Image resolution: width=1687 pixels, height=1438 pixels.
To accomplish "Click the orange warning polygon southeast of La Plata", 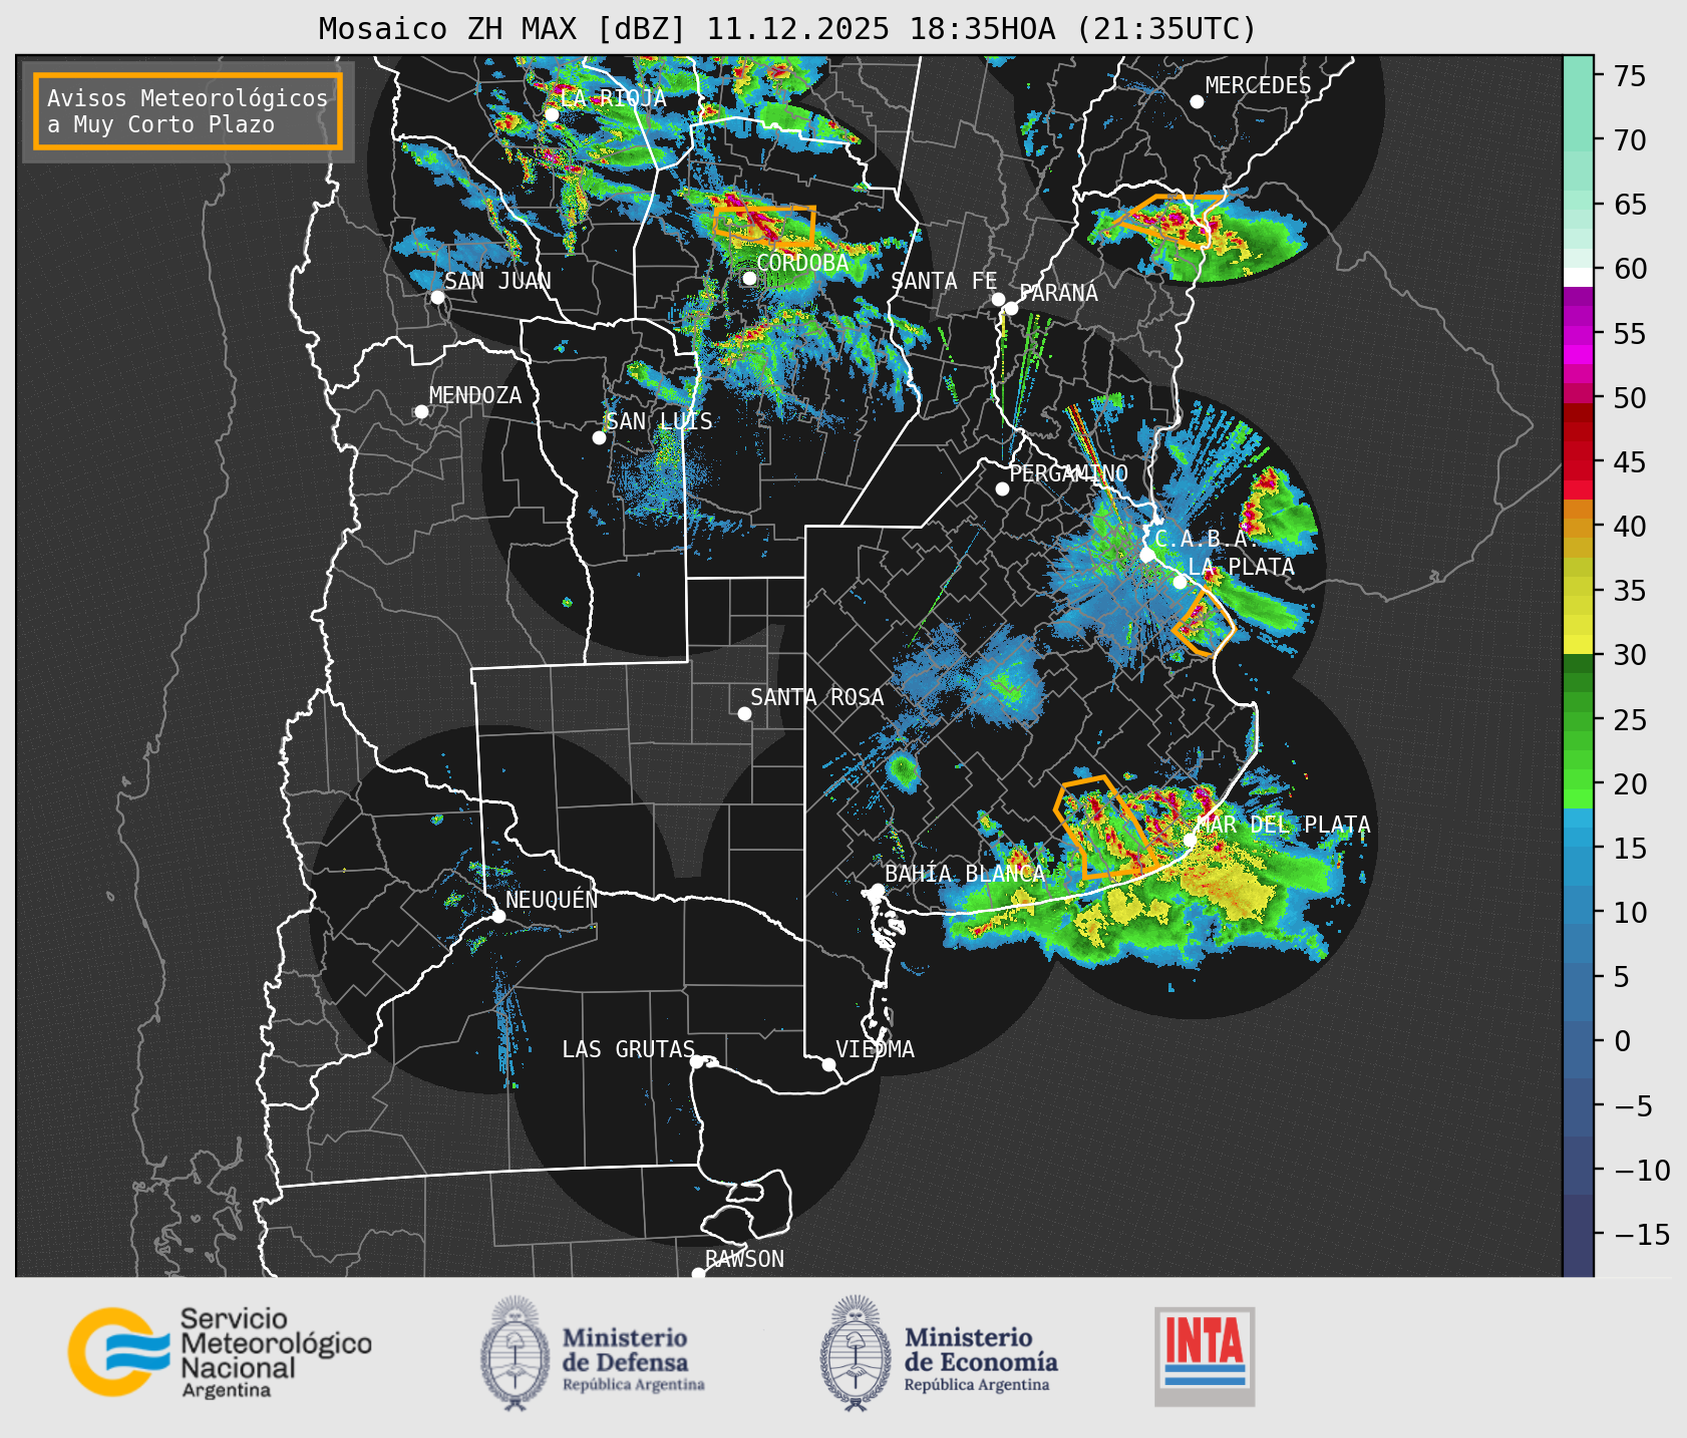I will (1204, 622).
